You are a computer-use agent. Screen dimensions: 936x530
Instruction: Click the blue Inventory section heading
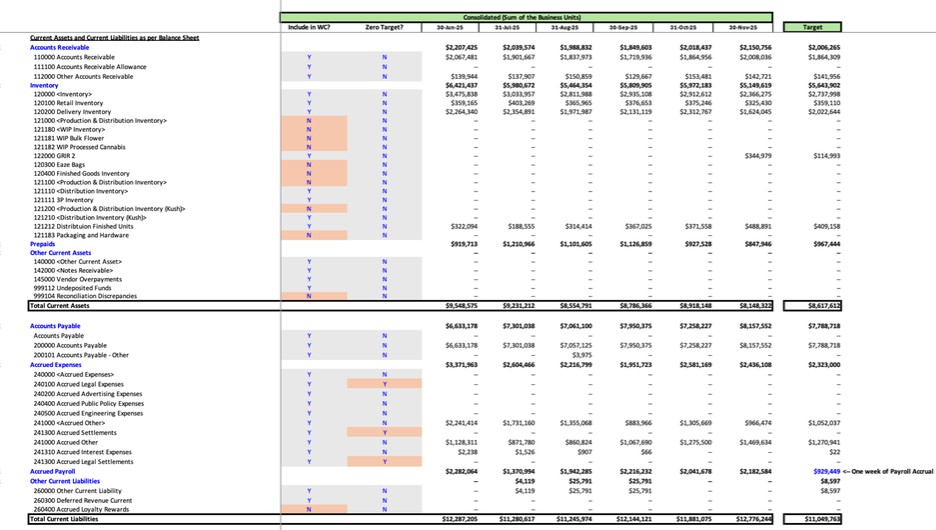pyautogui.click(x=45, y=85)
